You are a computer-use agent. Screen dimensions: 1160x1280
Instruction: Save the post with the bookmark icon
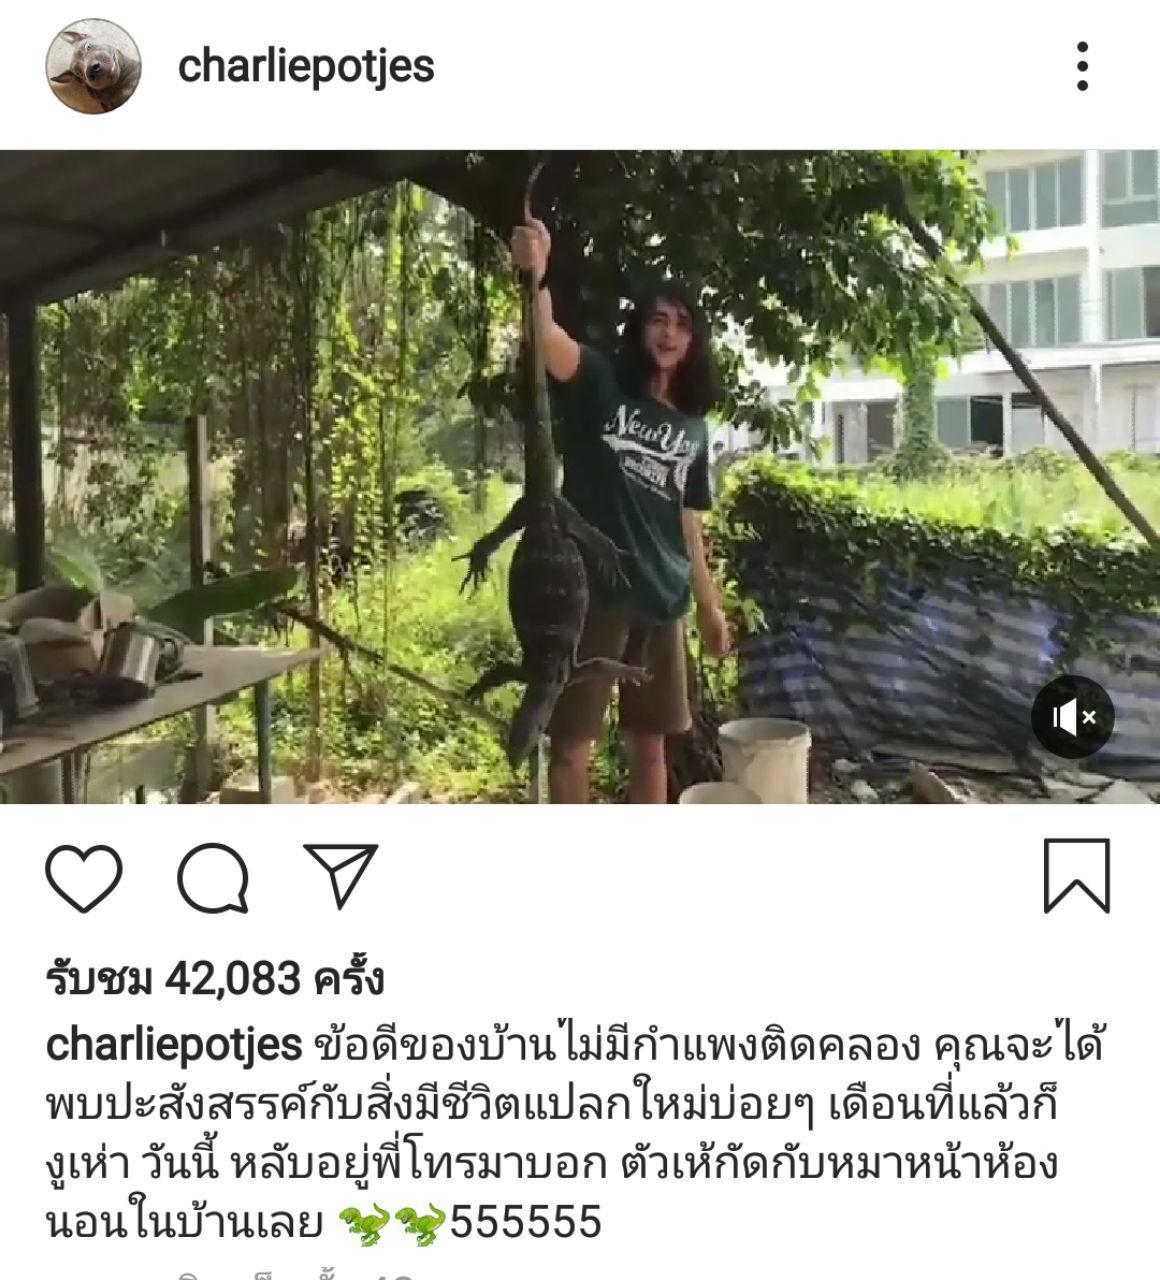pyautogui.click(x=1077, y=876)
